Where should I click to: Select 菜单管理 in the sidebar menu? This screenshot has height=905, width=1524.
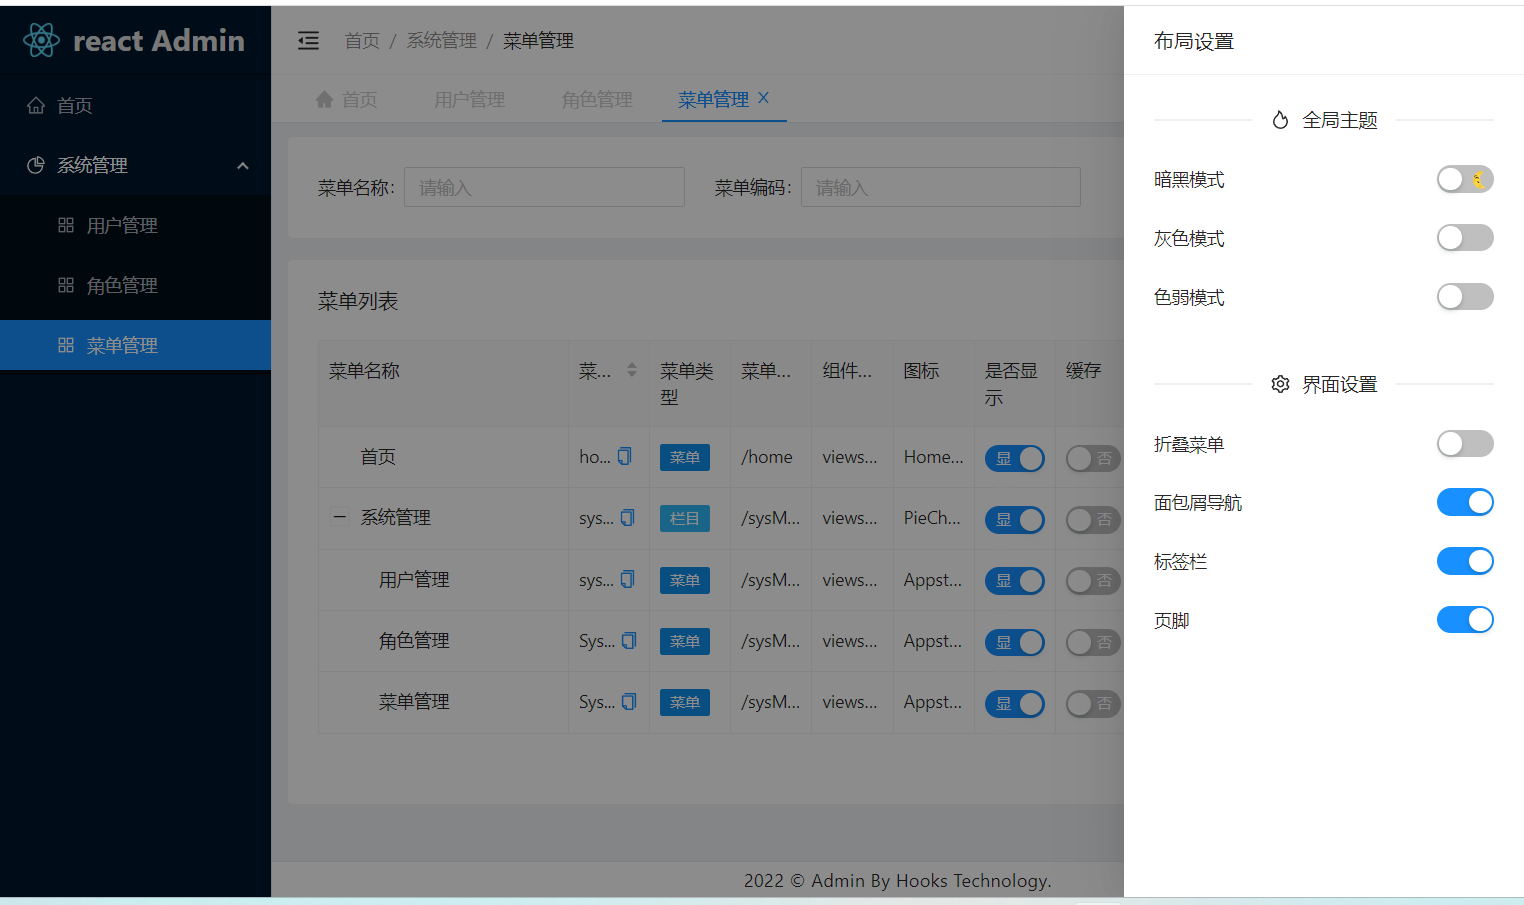[135, 345]
